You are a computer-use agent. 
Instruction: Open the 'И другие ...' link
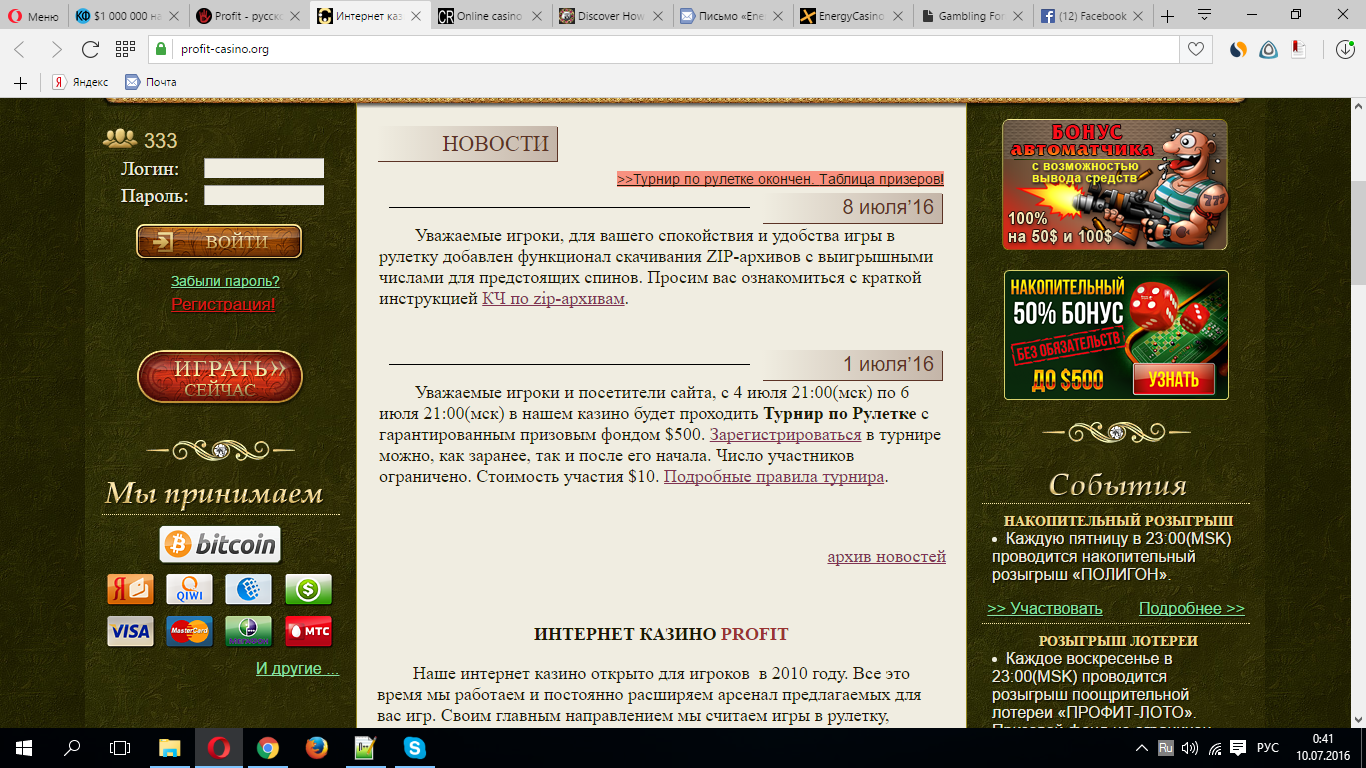[x=297, y=668]
